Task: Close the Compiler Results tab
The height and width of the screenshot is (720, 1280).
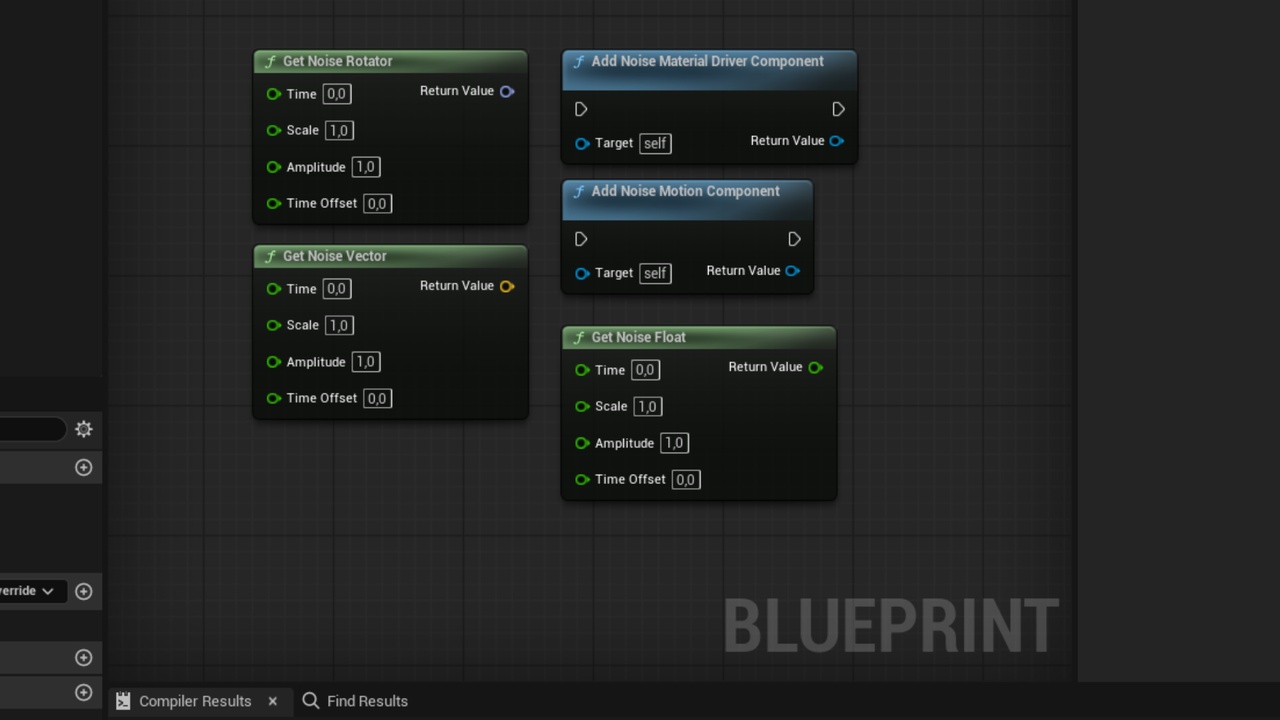Action: (x=272, y=701)
